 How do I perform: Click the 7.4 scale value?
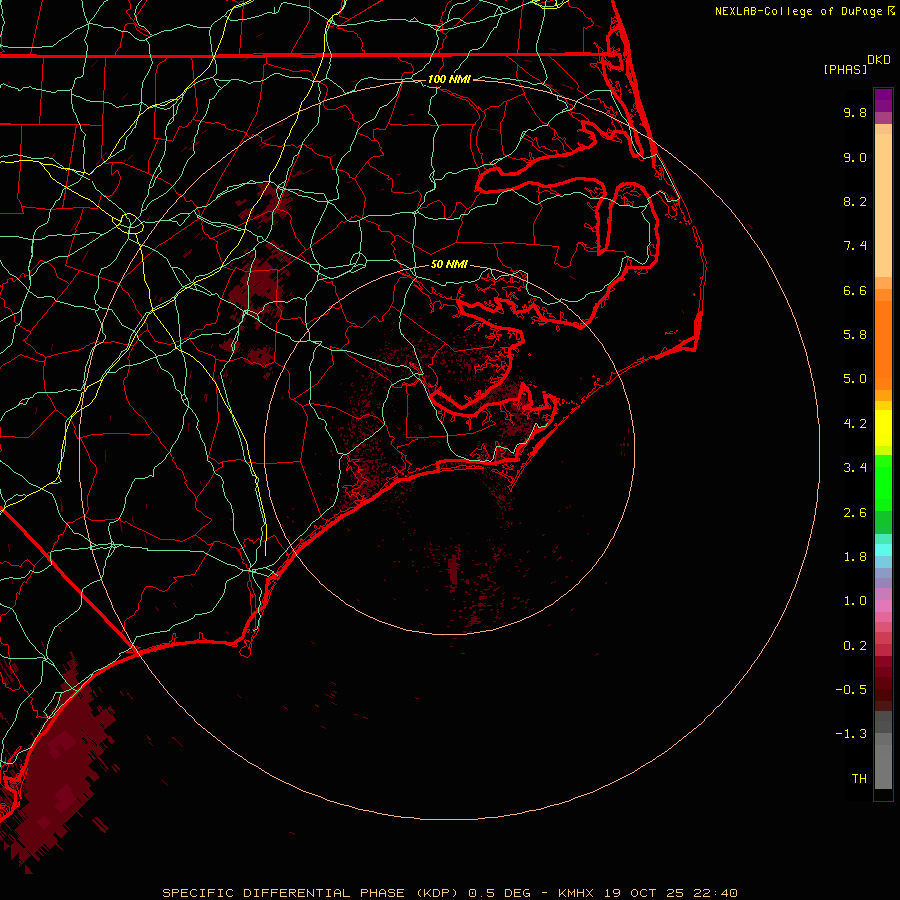click(855, 246)
